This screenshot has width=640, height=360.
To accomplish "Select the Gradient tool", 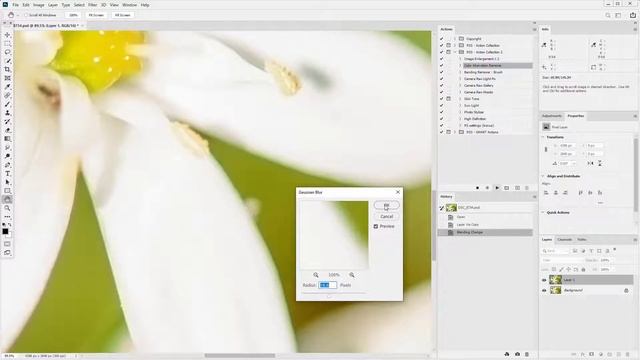I will pyautogui.click(x=7, y=139).
